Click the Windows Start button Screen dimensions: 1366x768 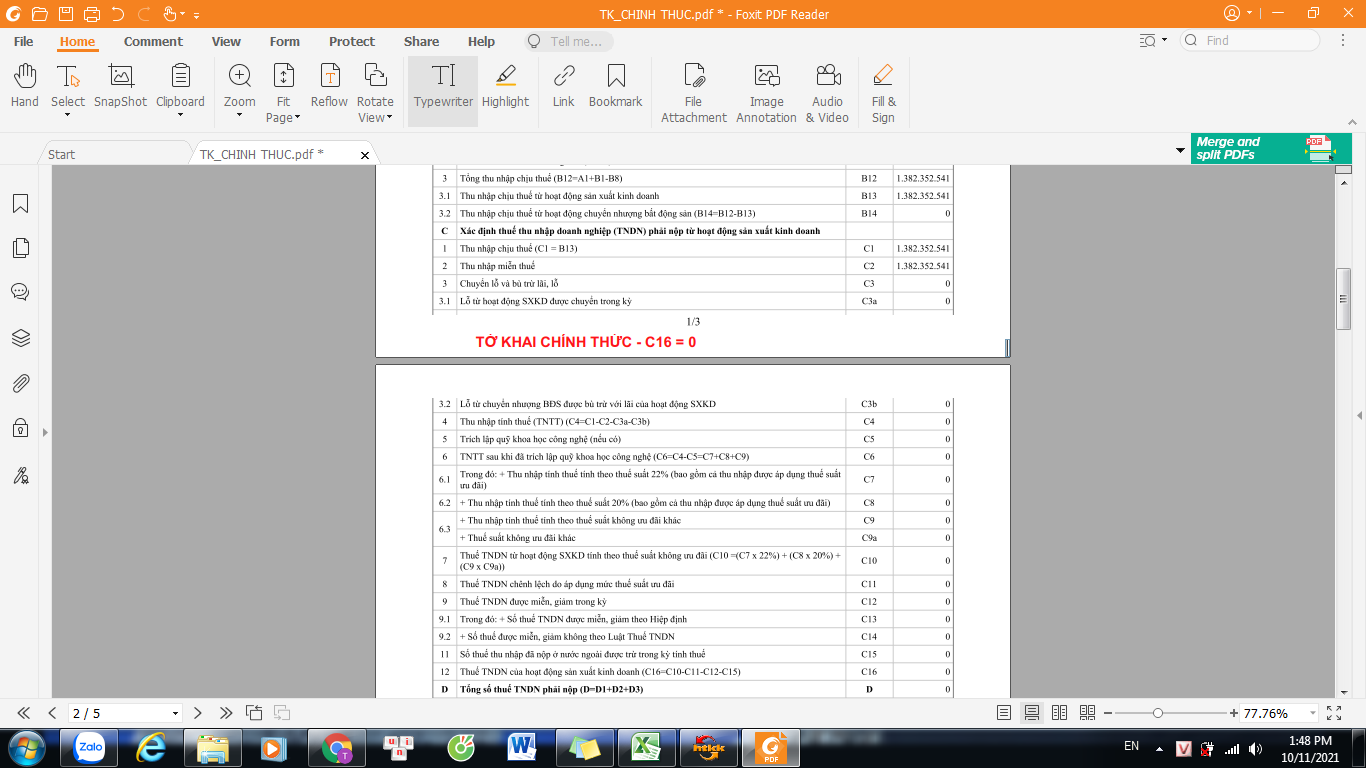27,747
